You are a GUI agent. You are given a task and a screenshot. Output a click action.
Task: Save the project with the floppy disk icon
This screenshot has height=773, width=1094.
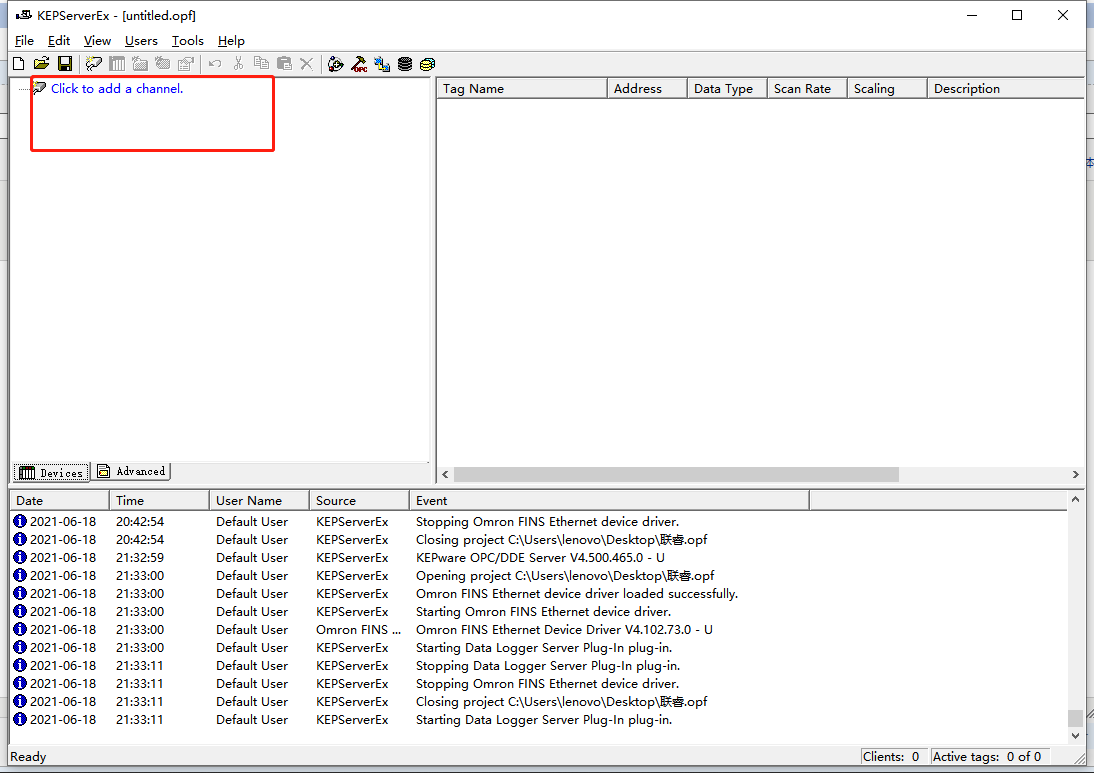[x=65, y=64]
